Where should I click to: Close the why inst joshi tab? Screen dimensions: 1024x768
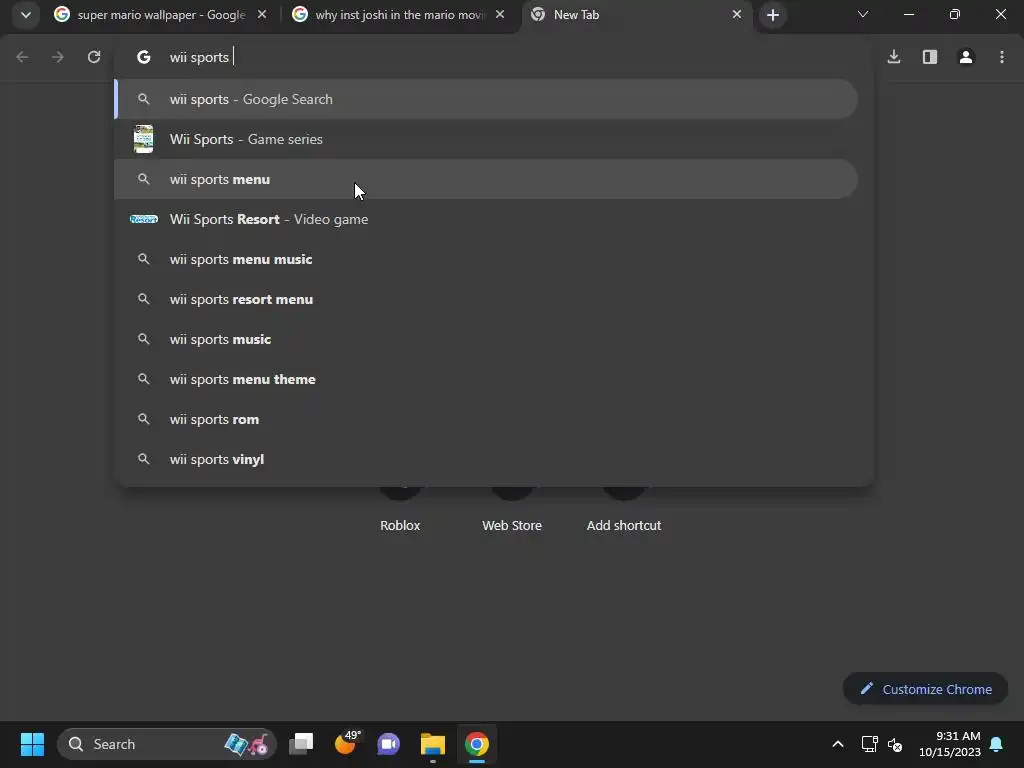pos(500,14)
